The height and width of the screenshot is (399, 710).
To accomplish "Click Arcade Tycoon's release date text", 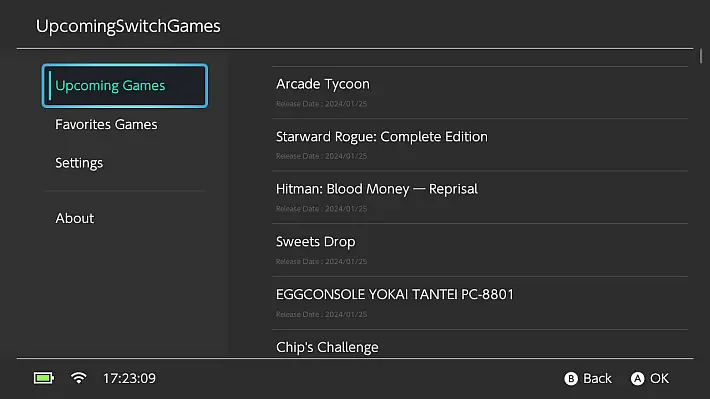I will (x=321, y=104).
